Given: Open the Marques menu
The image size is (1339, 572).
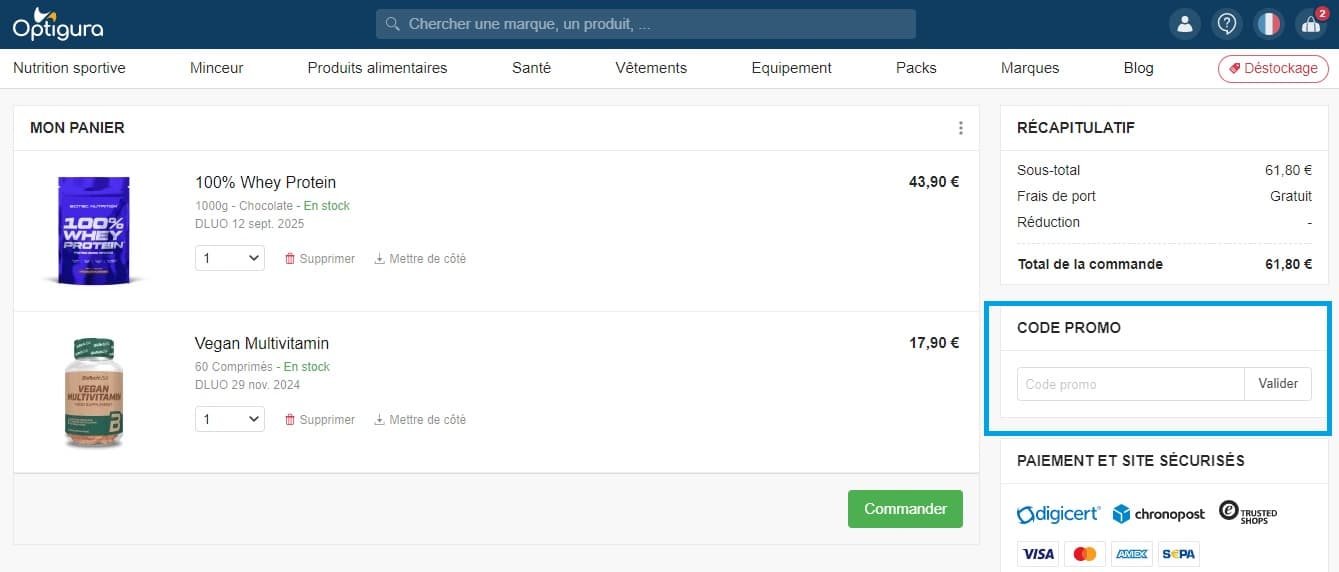Looking at the screenshot, I should click(1030, 68).
